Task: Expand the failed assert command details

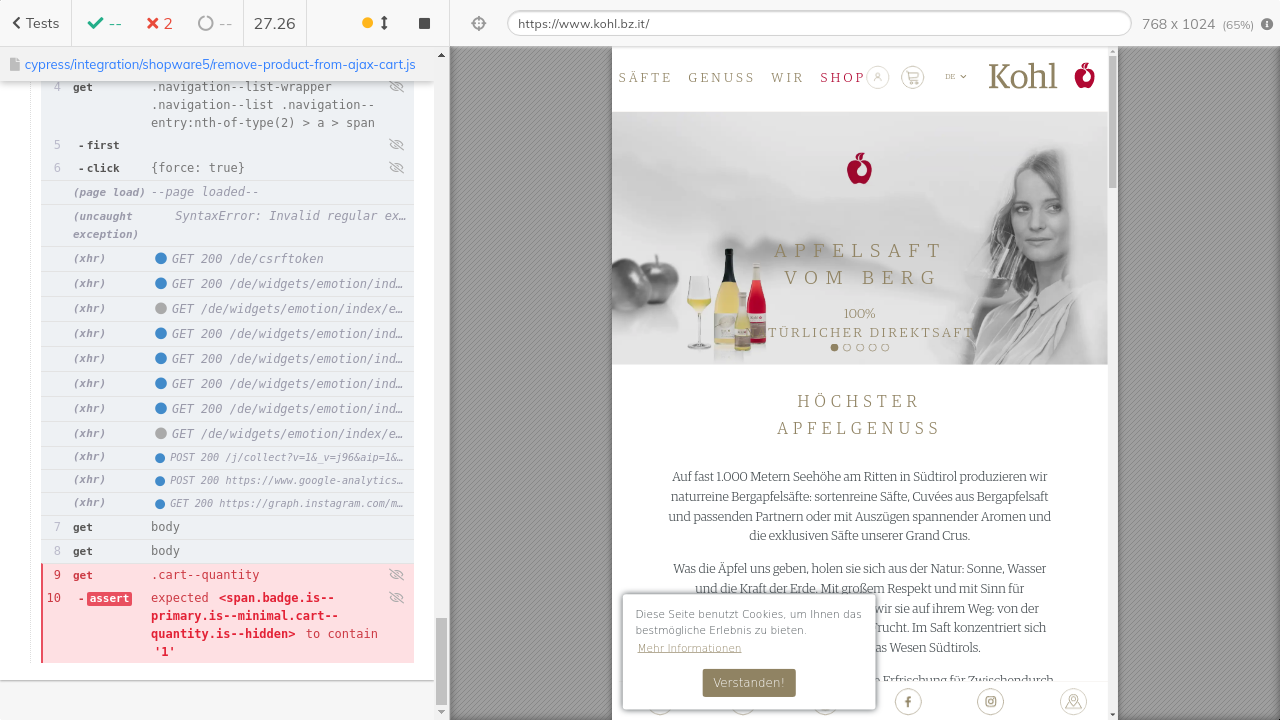Action: coord(109,599)
